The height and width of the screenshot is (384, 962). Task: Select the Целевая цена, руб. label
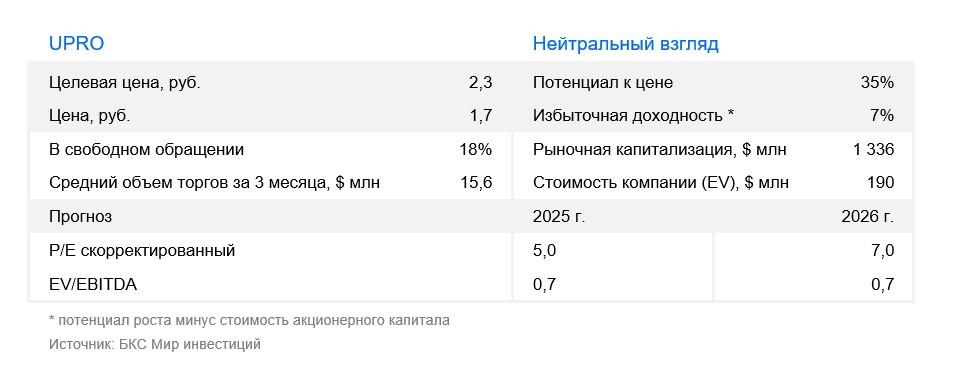[x=125, y=83]
